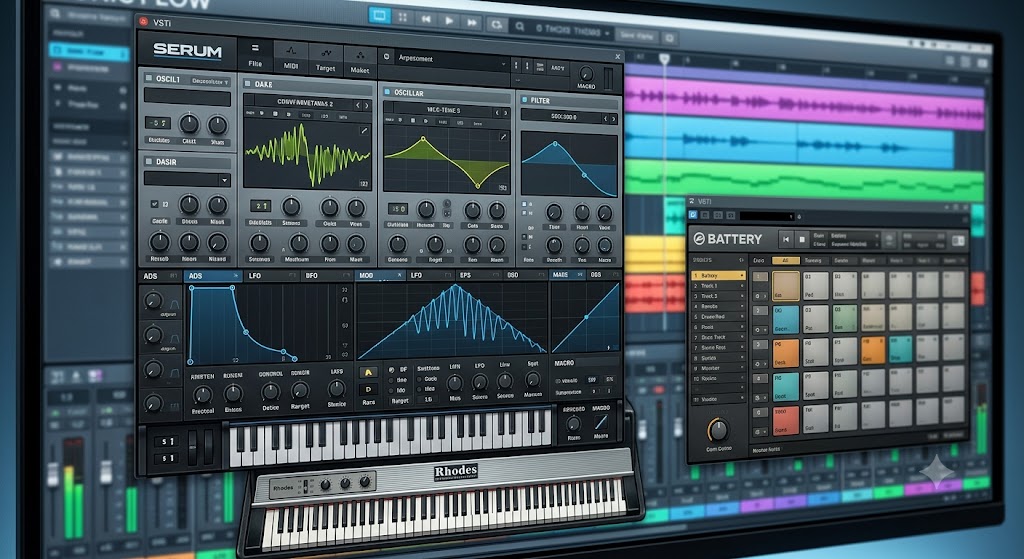Open the MIDI tab in Serum

(291, 57)
